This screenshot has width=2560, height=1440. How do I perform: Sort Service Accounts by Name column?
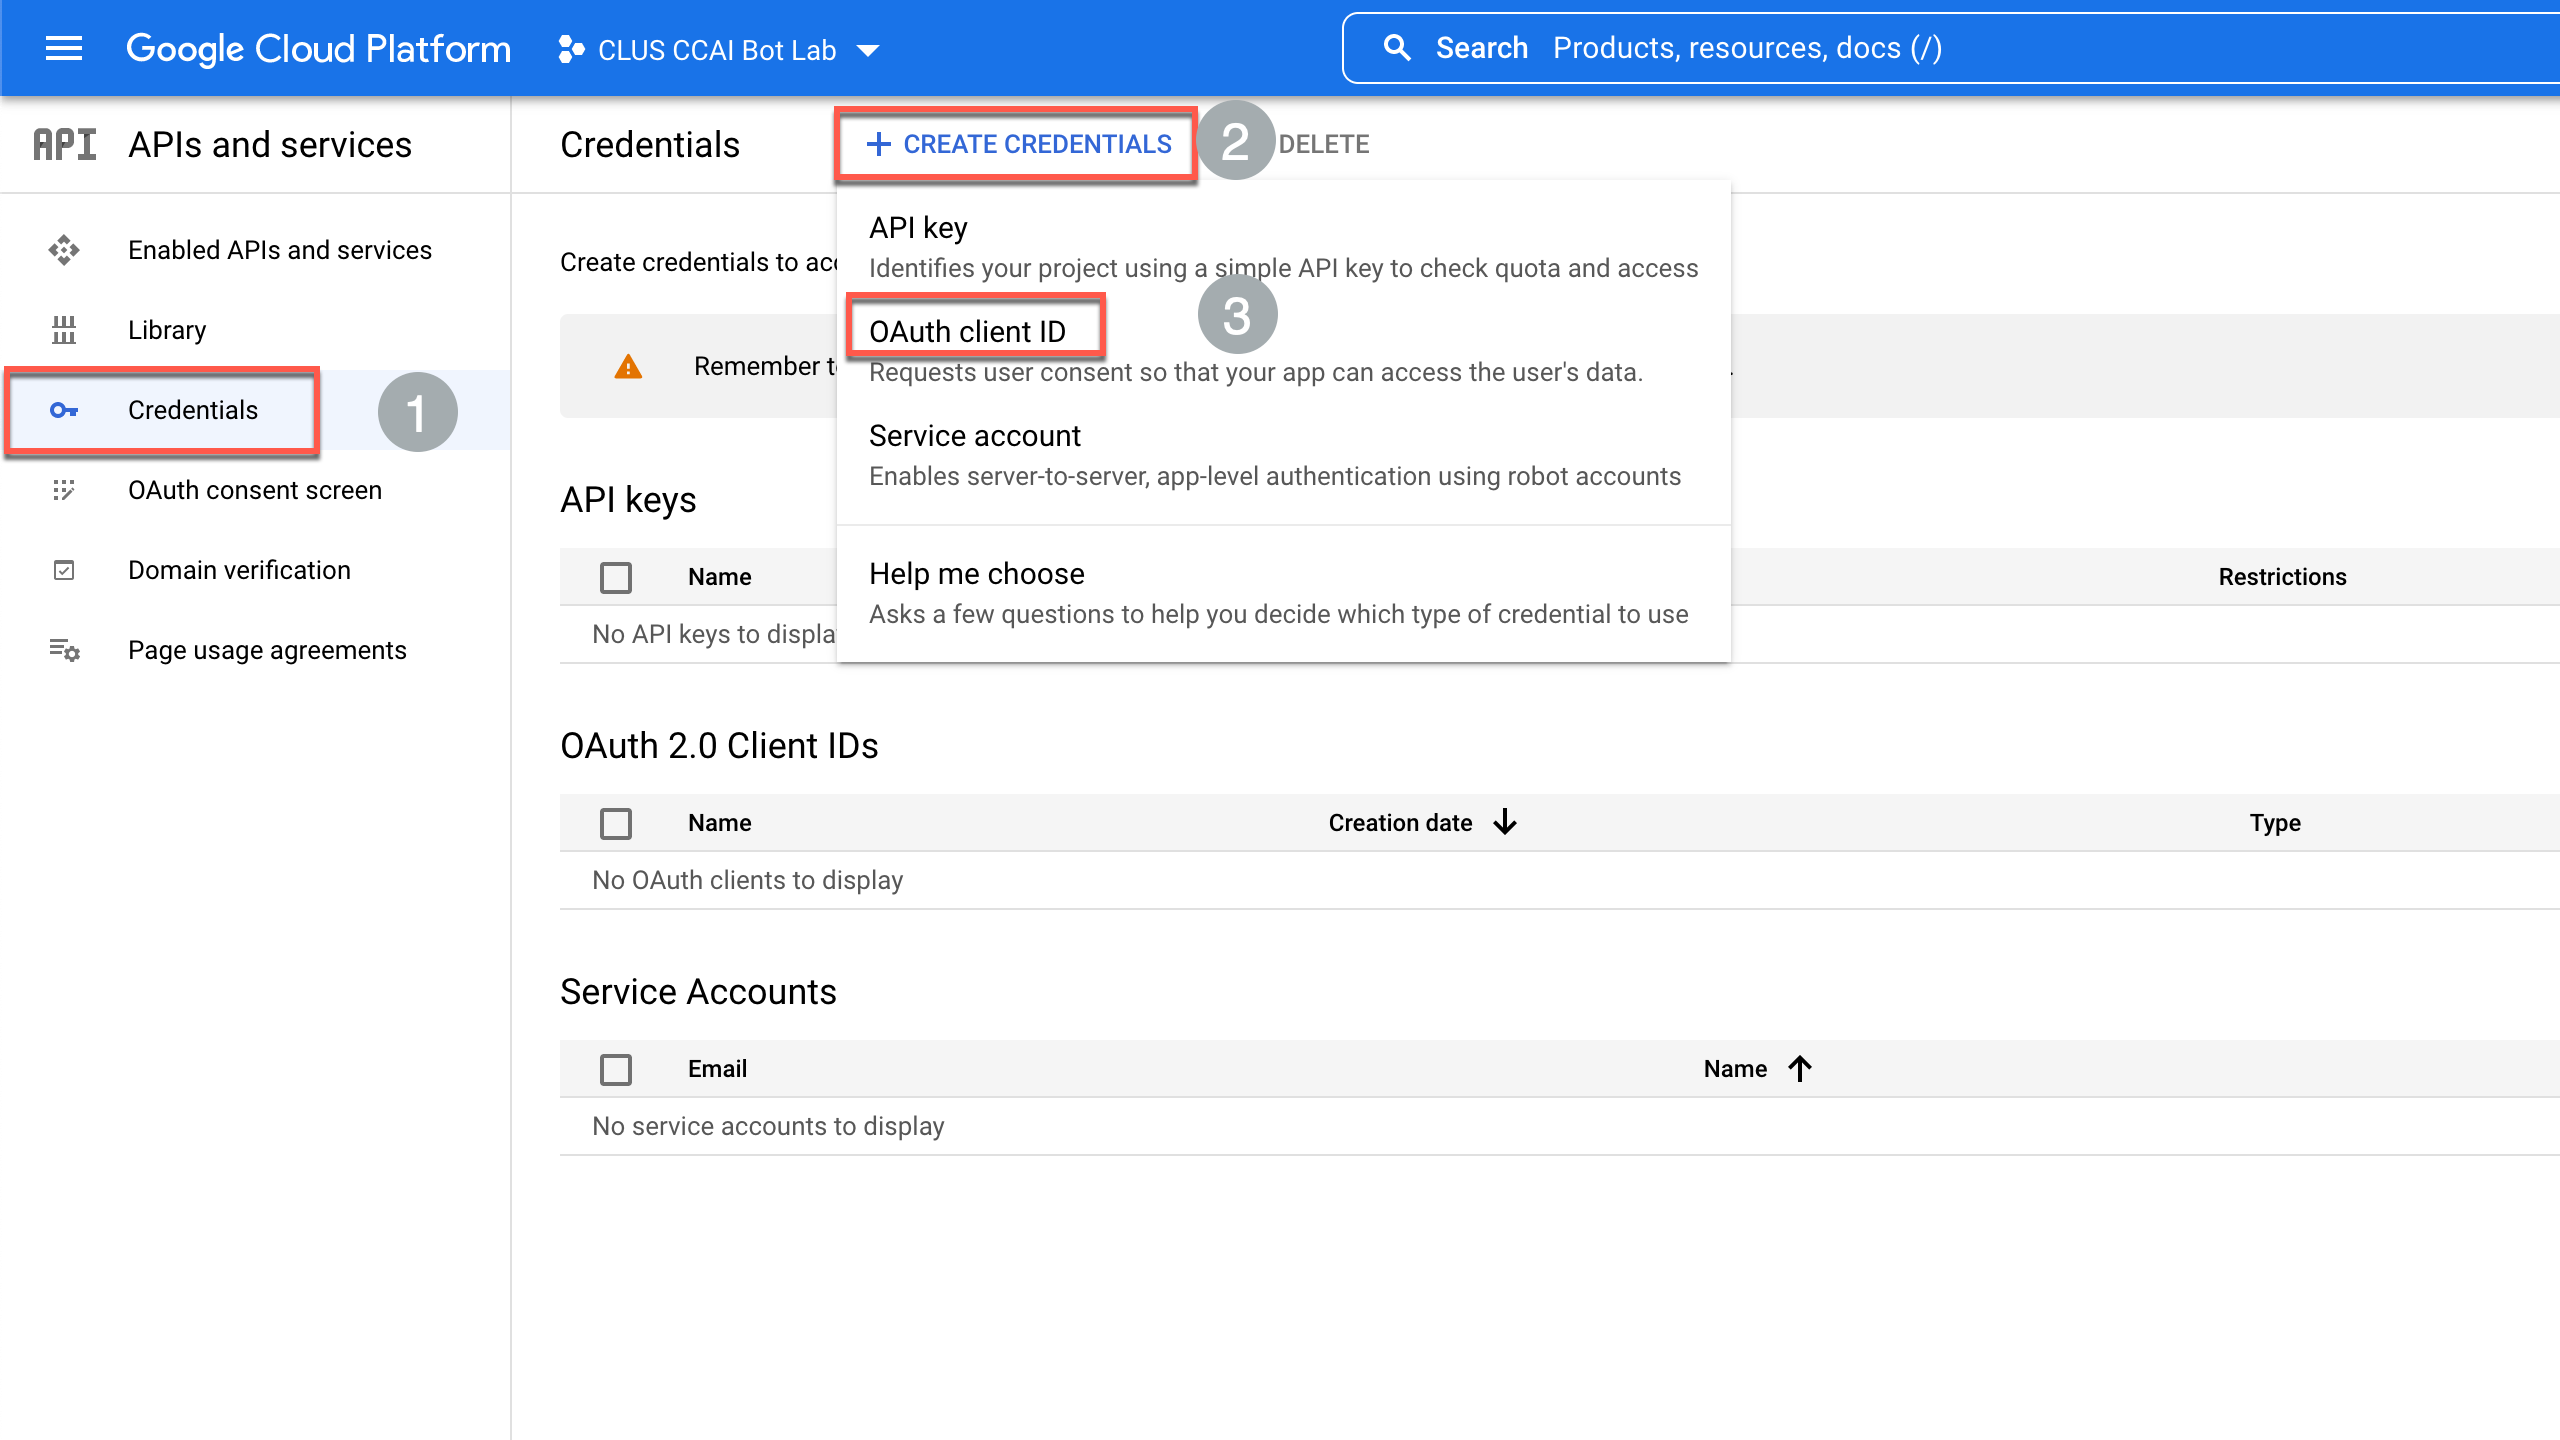[x=1735, y=1069]
